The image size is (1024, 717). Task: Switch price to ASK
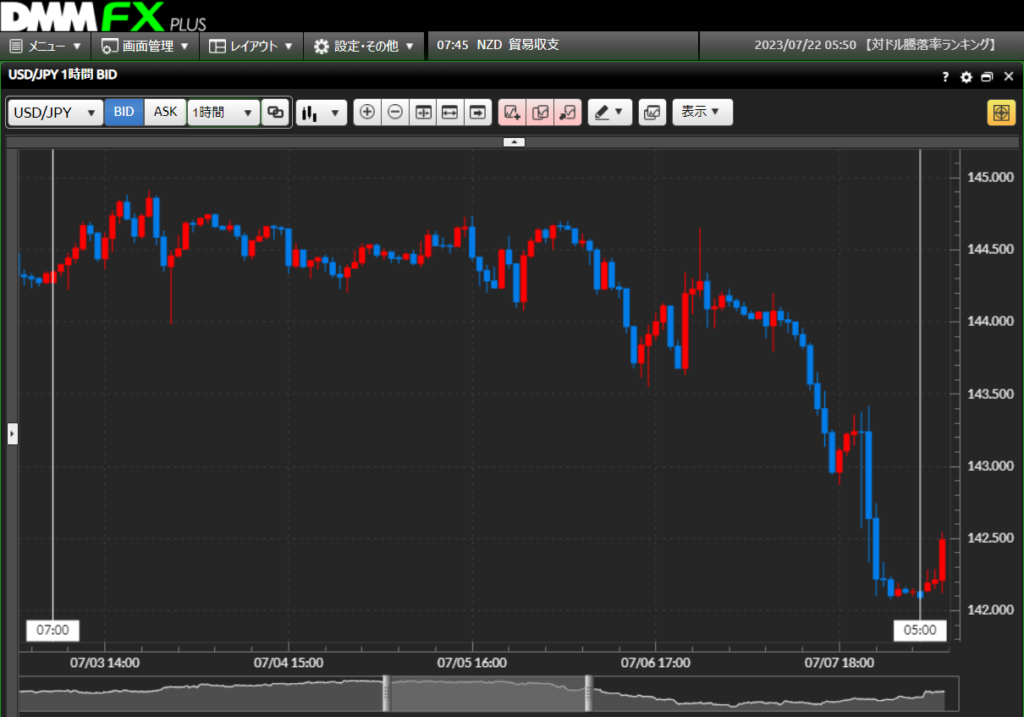pyautogui.click(x=165, y=112)
